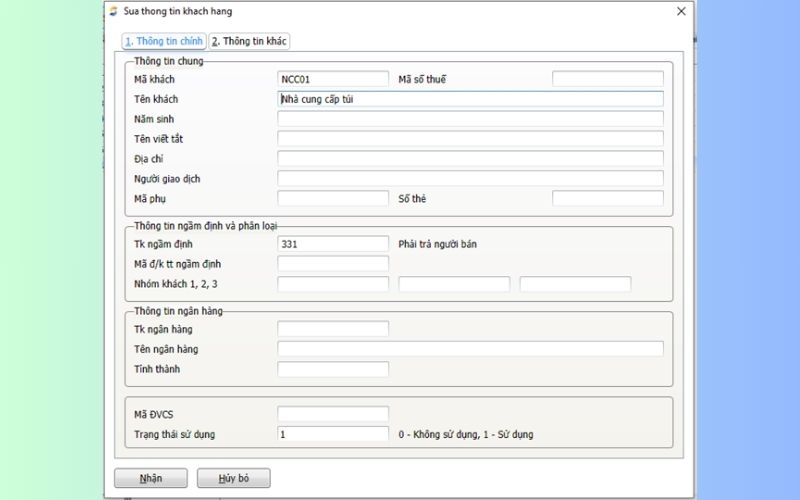Focus the Địa chỉ input field
The height and width of the screenshot is (500, 800).
tap(470, 159)
